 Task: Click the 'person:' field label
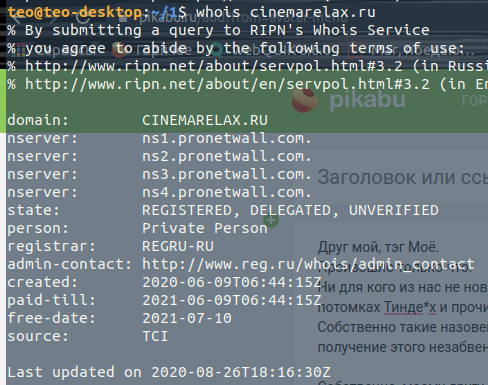[x=38, y=228]
